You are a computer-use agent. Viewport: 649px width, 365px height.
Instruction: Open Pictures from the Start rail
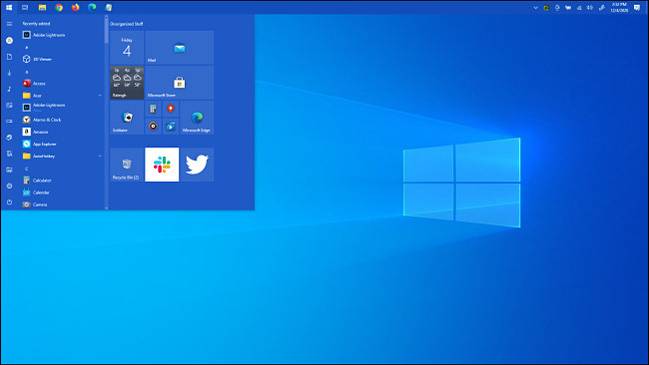9,105
